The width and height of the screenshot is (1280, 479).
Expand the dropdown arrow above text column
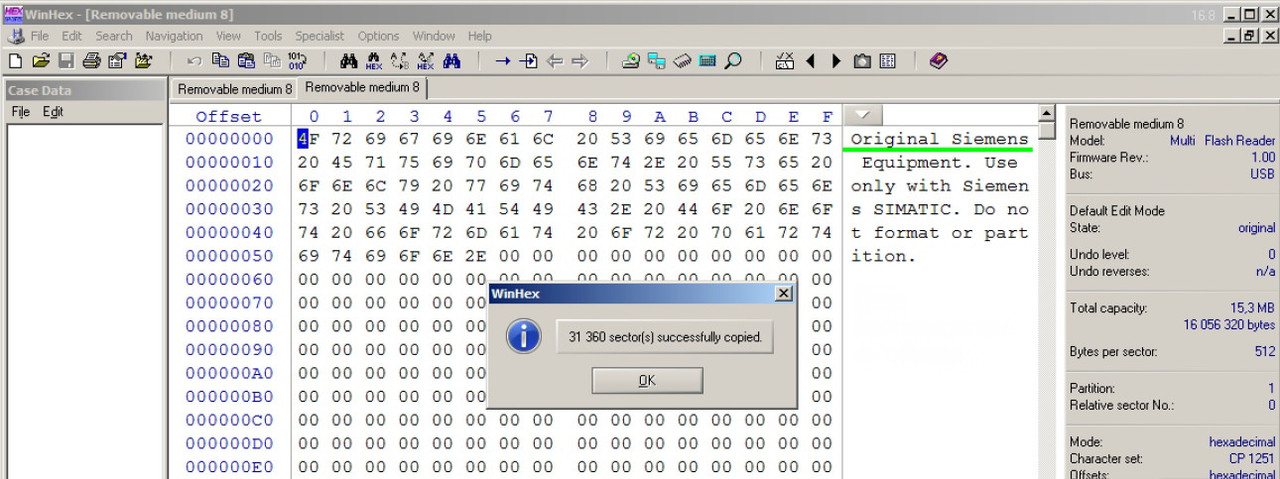(863, 115)
